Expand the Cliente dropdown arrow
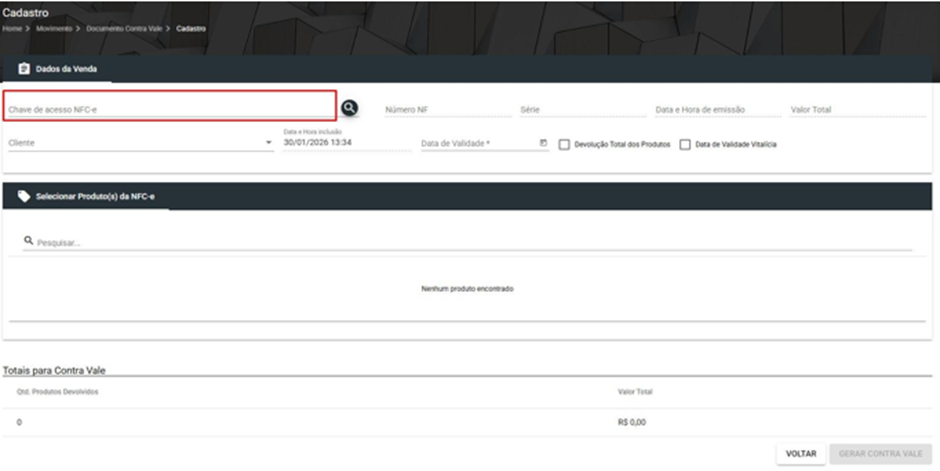Viewport: 940px width, 471px height. (268, 143)
